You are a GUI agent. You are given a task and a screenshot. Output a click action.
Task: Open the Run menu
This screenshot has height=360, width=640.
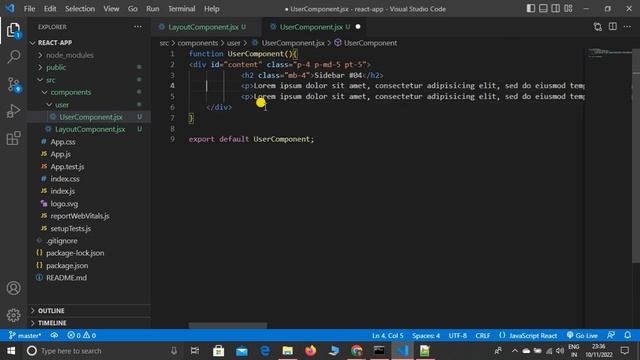click(x=153, y=9)
